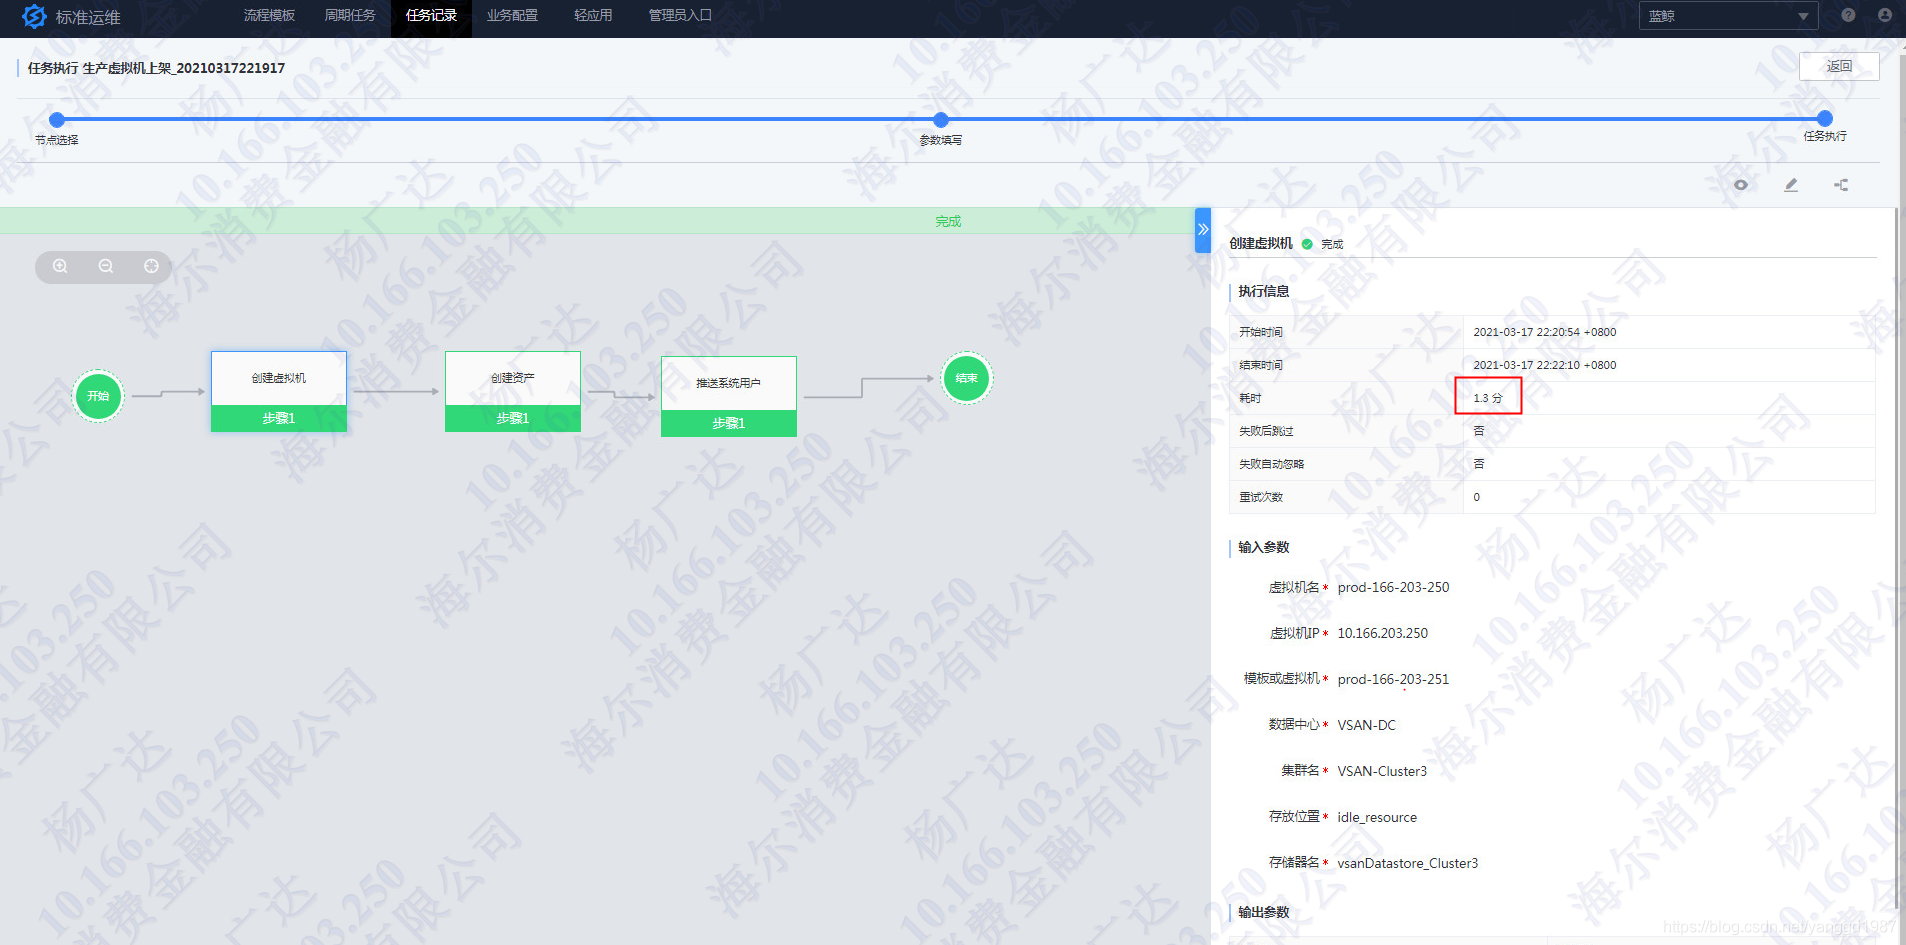The height and width of the screenshot is (945, 1906).
Task: Select the 创建资产 node
Action: coord(513,391)
